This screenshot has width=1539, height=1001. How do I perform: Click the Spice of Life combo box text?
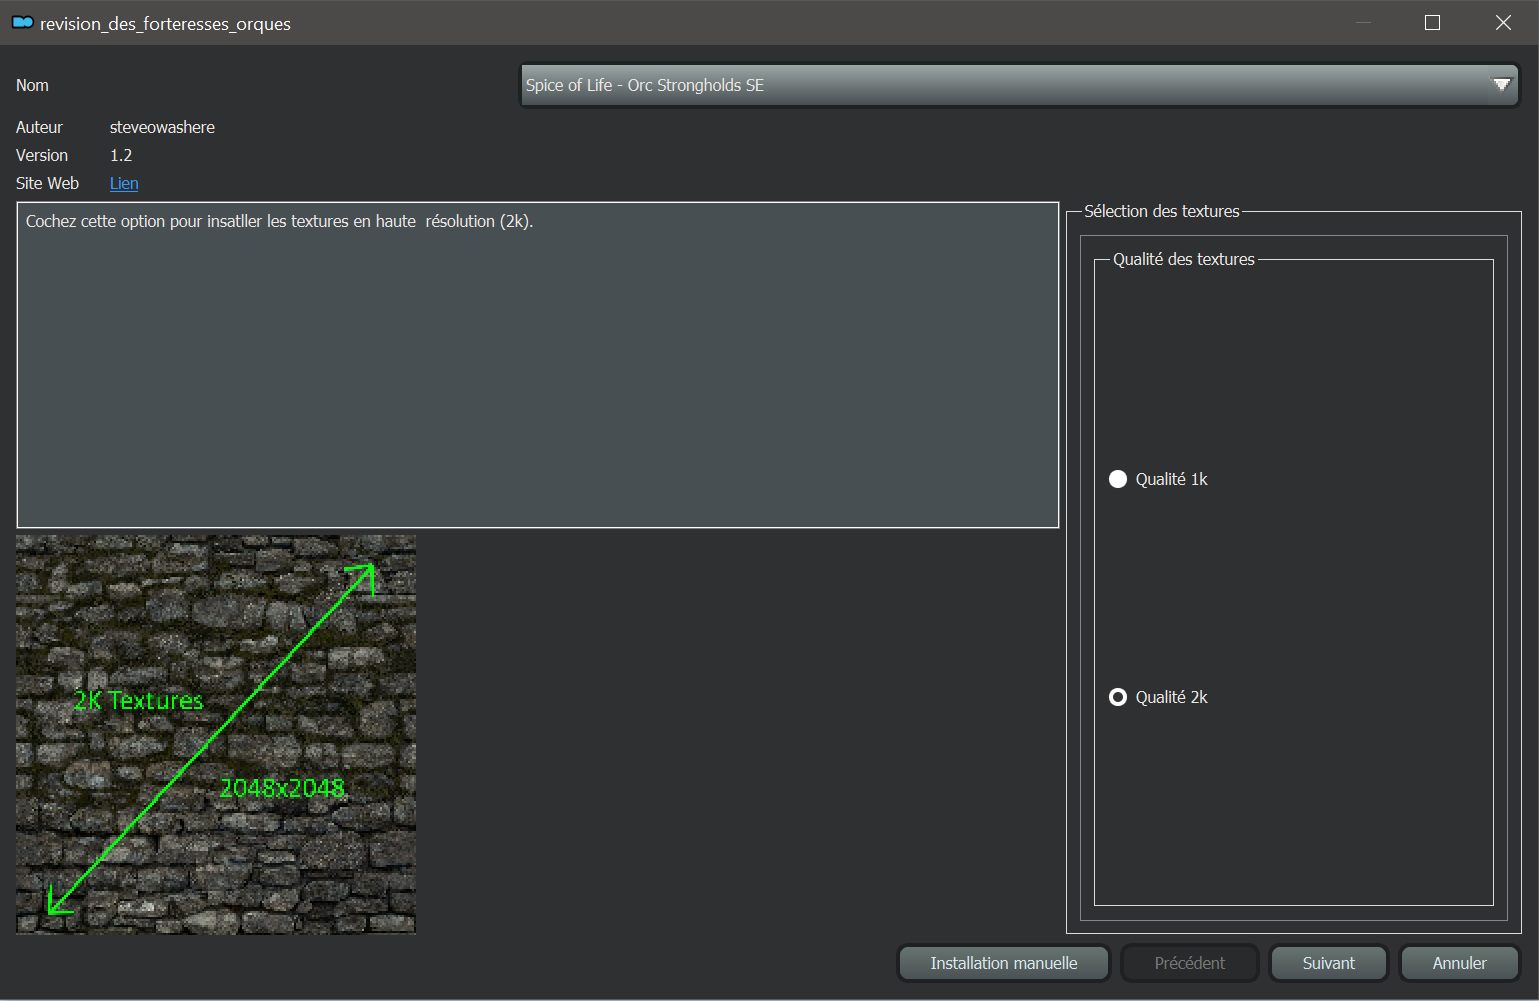click(x=645, y=85)
